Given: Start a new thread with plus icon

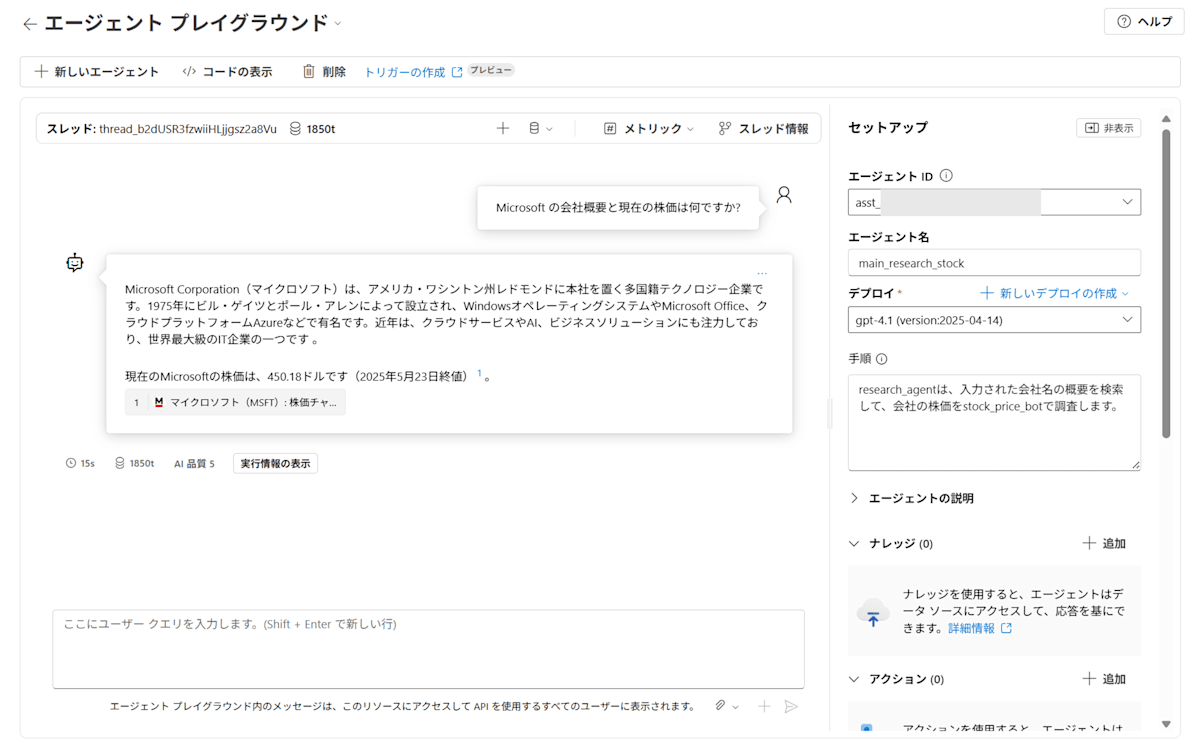Looking at the screenshot, I should click(x=503, y=128).
